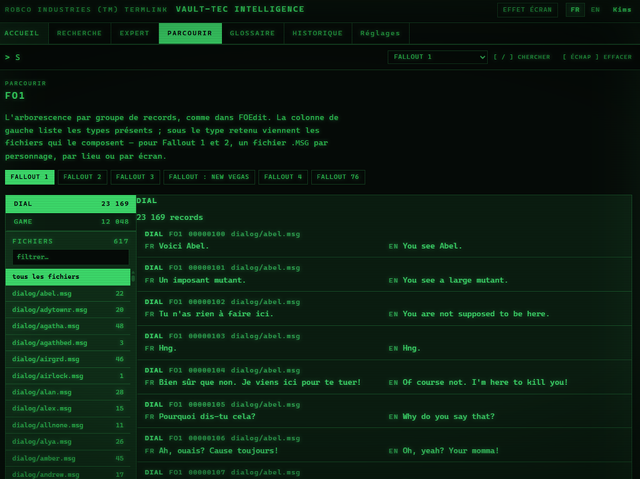The height and width of the screenshot is (479, 640).
Task: Open the FR 'Hng.' record
Action: tap(384, 343)
